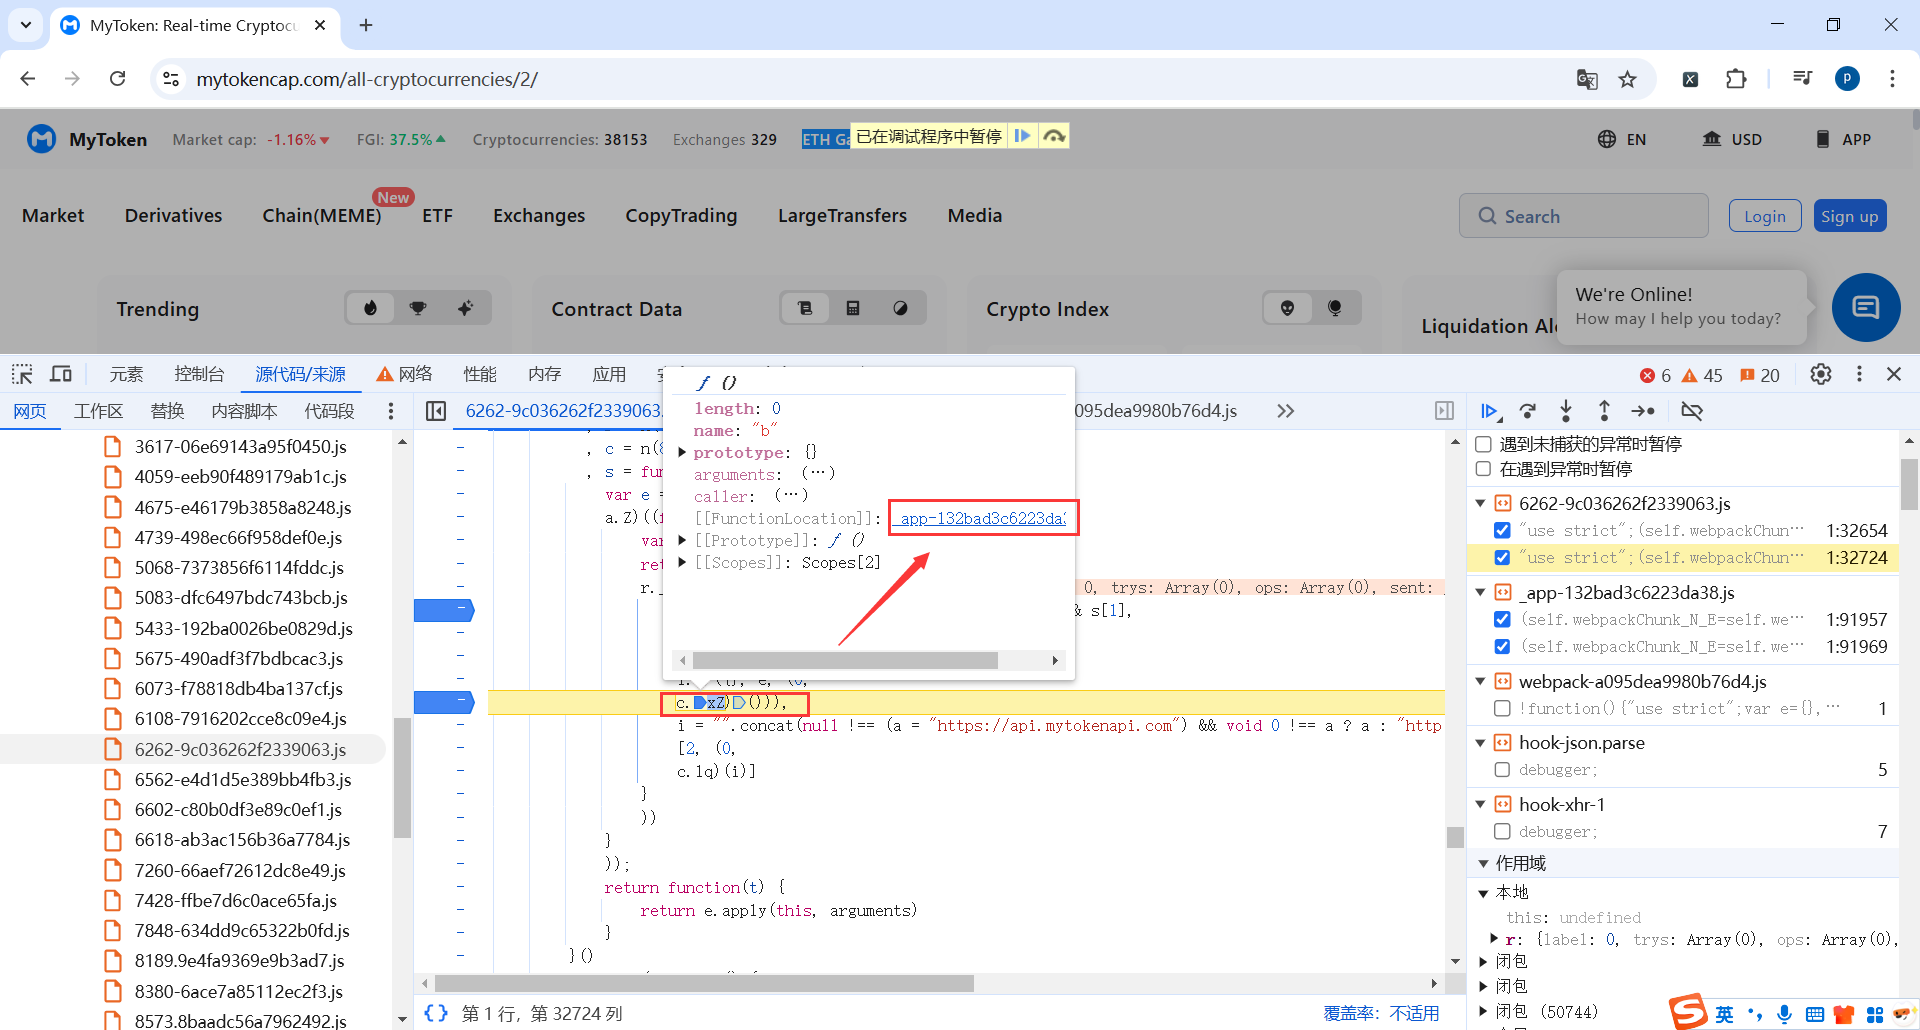Open the browser extensions puzzle icon
The image size is (1920, 1030).
coord(1737,79)
